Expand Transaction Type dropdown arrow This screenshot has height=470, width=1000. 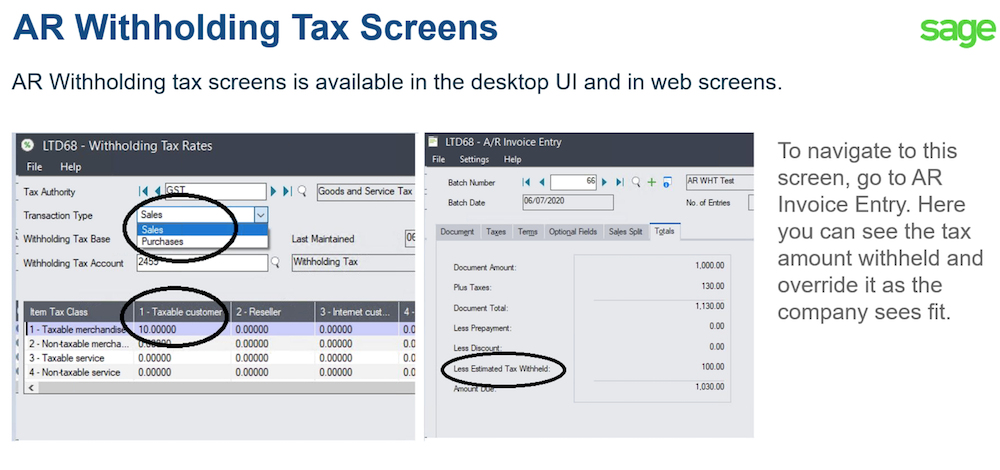pyautogui.click(x=261, y=215)
